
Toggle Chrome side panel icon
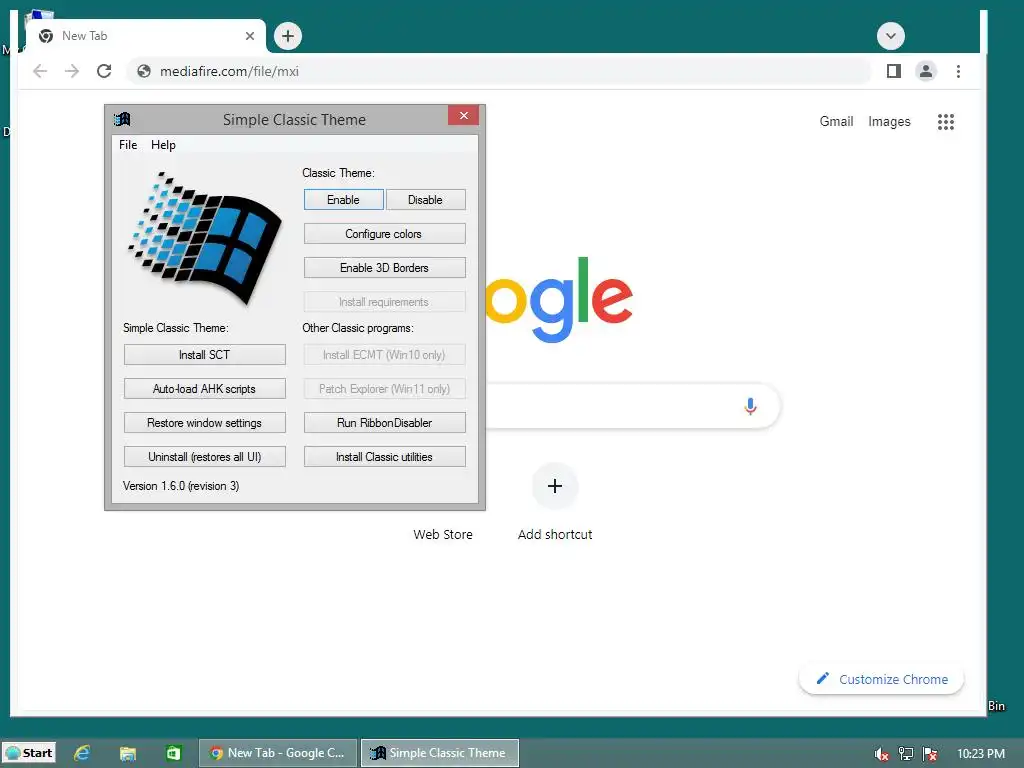(x=894, y=71)
